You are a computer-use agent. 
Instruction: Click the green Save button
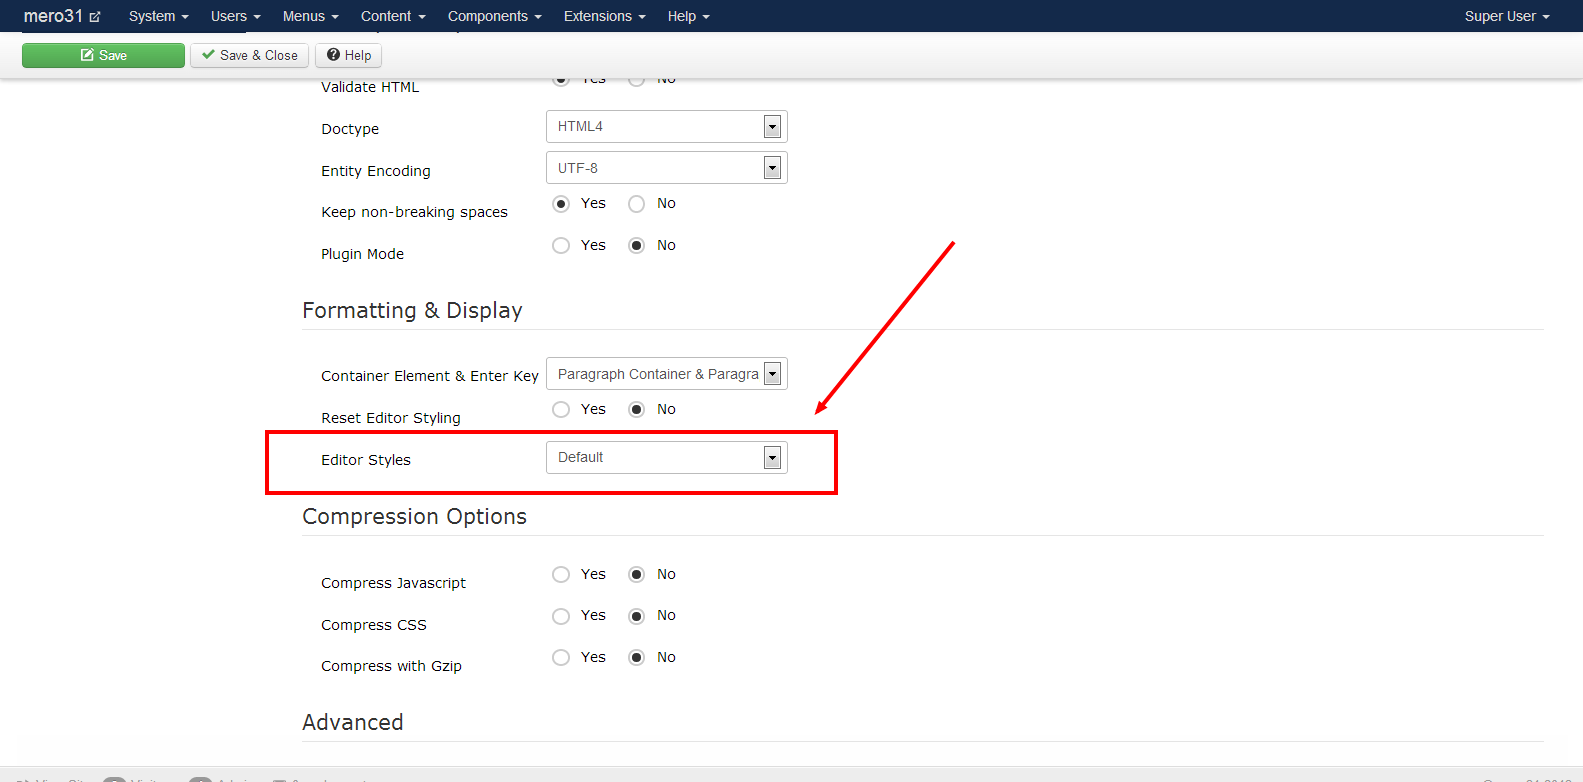103,56
